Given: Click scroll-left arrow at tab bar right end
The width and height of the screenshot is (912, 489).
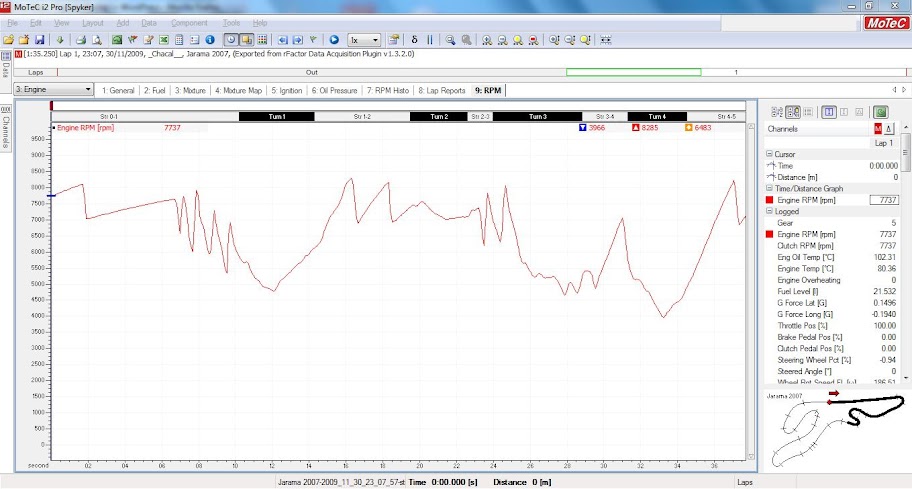Looking at the screenshot, I should pyautogui.click(x=895, y=90).
